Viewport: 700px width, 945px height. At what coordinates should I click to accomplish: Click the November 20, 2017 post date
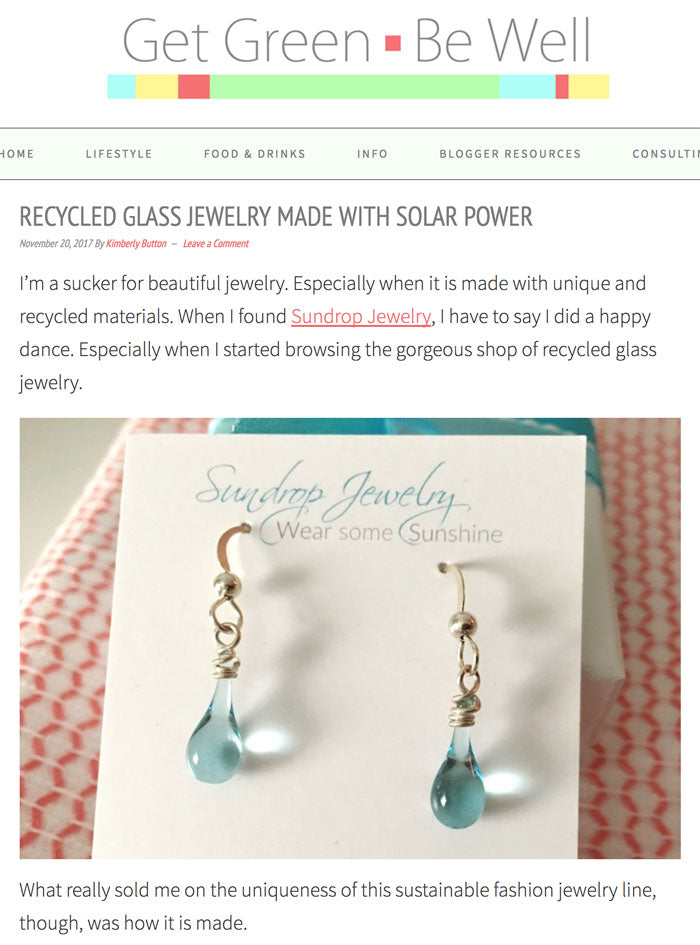[x=56, y=243]
